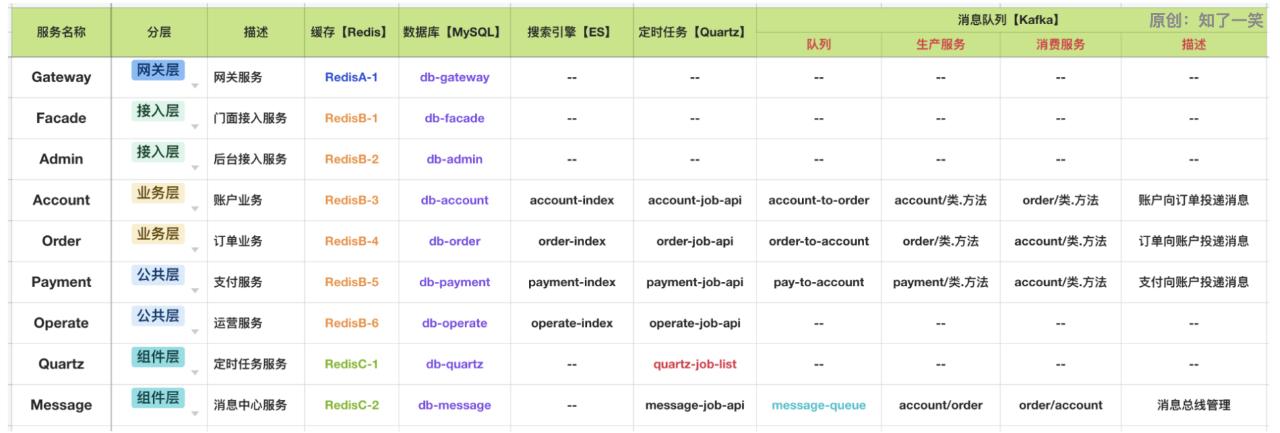
Task: Click the Gateway service name cell
Action: [61, 77]
